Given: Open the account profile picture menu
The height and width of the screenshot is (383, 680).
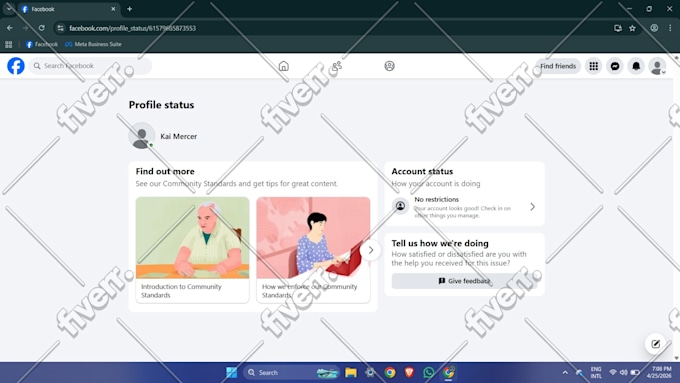Looking at the screenshot, I should [x=657, y=66].
